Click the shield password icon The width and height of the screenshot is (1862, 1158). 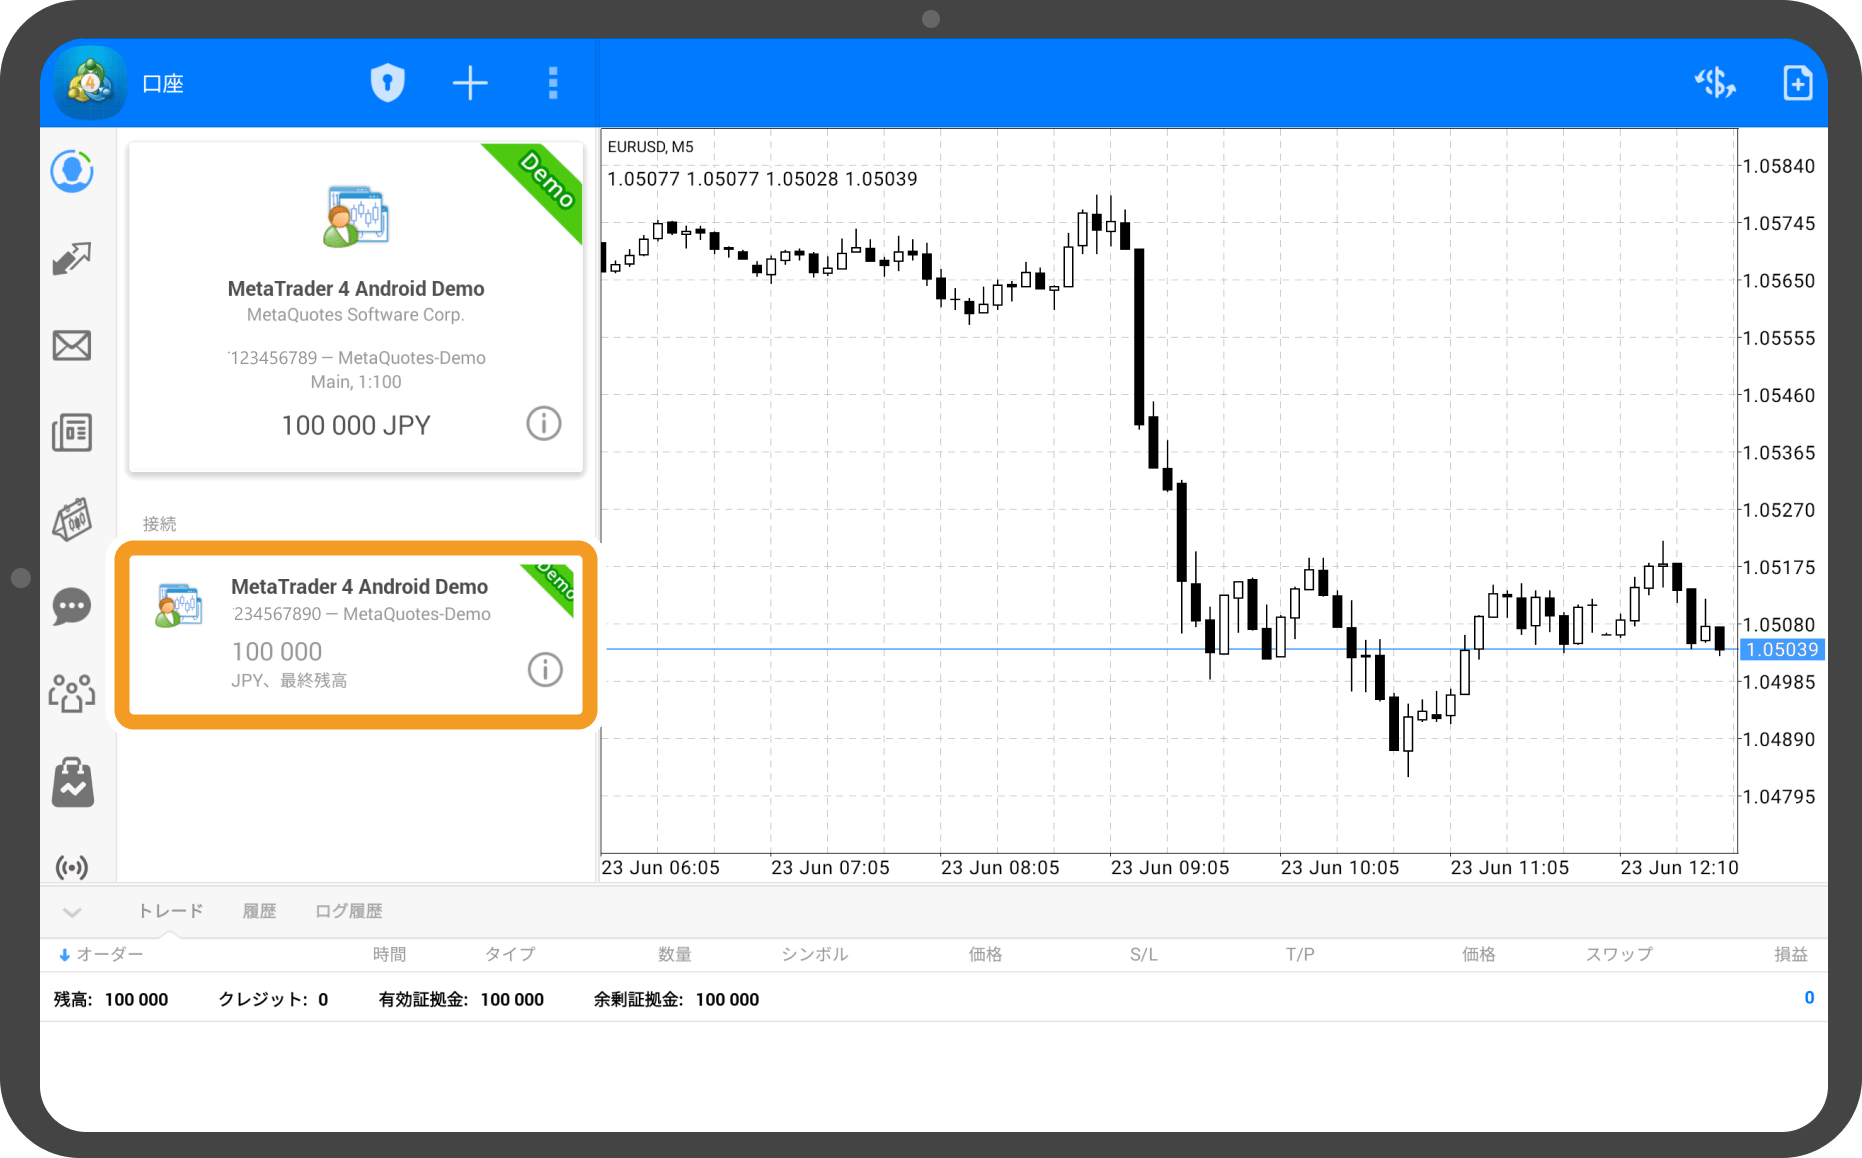(388, 83)
